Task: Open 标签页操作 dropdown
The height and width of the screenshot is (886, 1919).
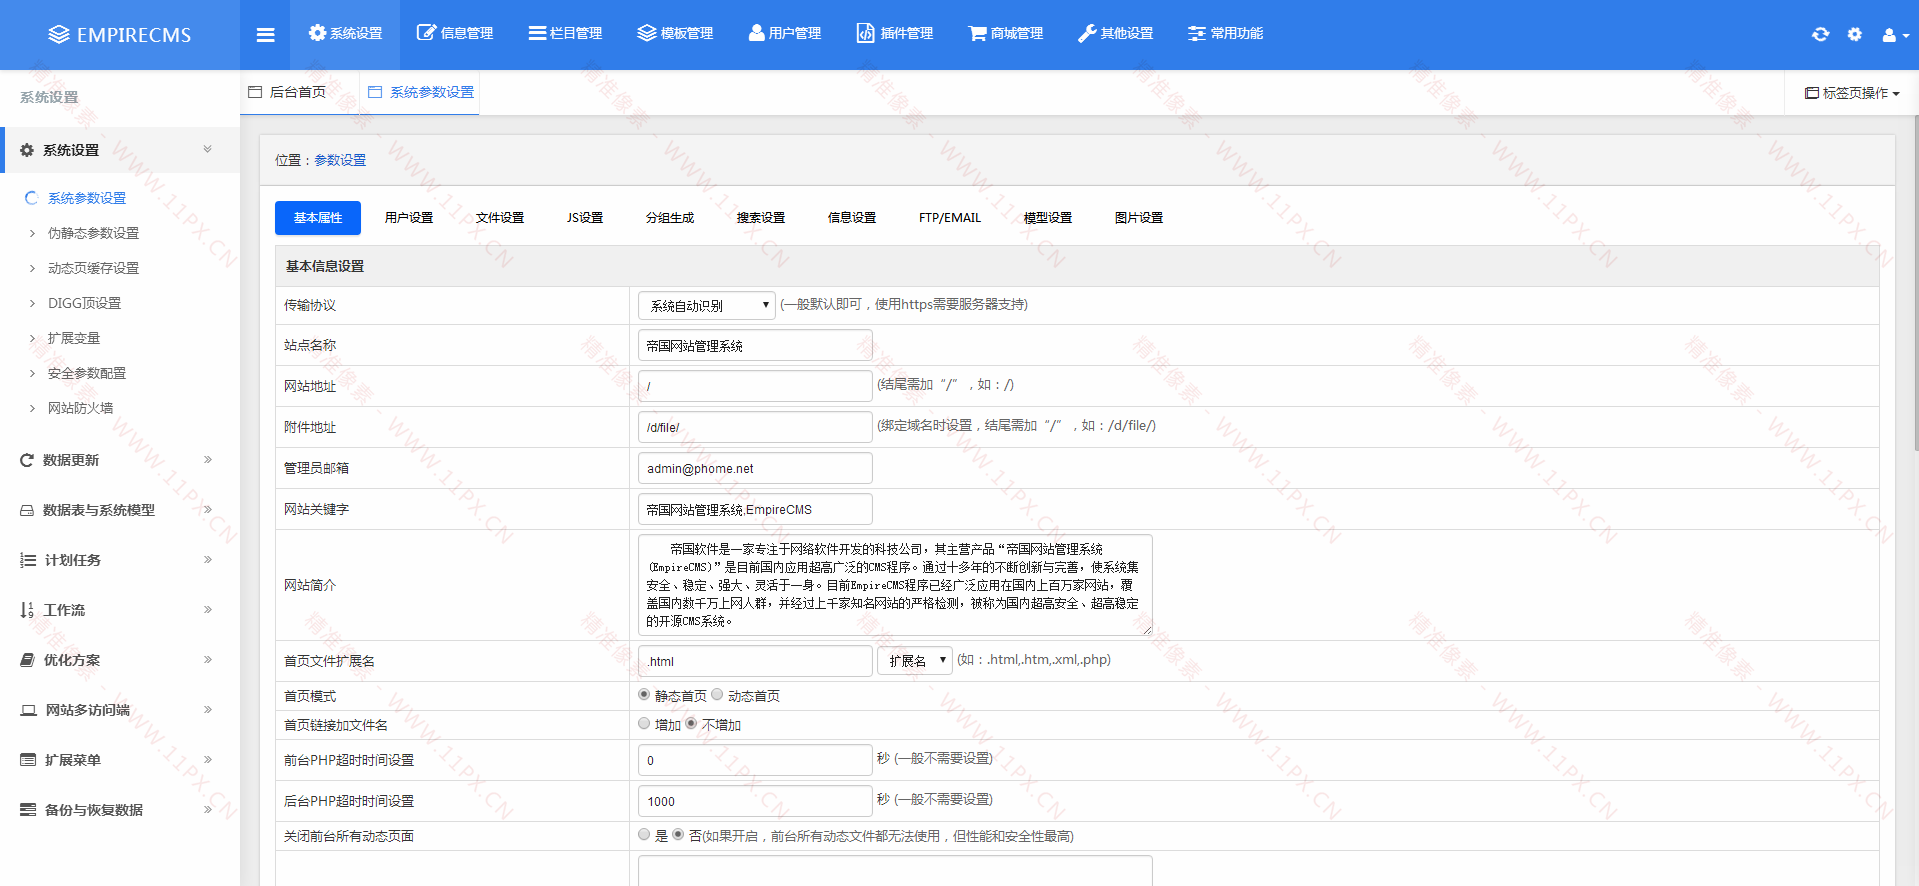Action: click(1851, 93)
